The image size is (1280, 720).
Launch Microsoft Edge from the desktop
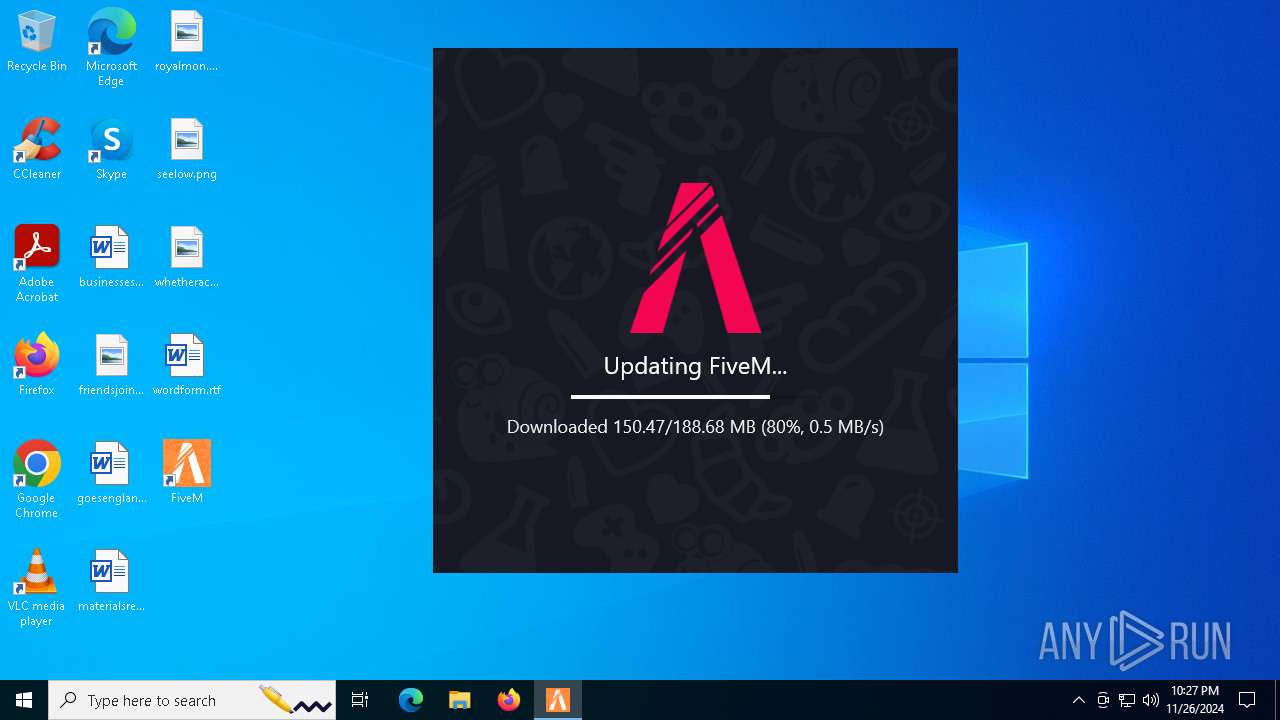pos(111,47)
